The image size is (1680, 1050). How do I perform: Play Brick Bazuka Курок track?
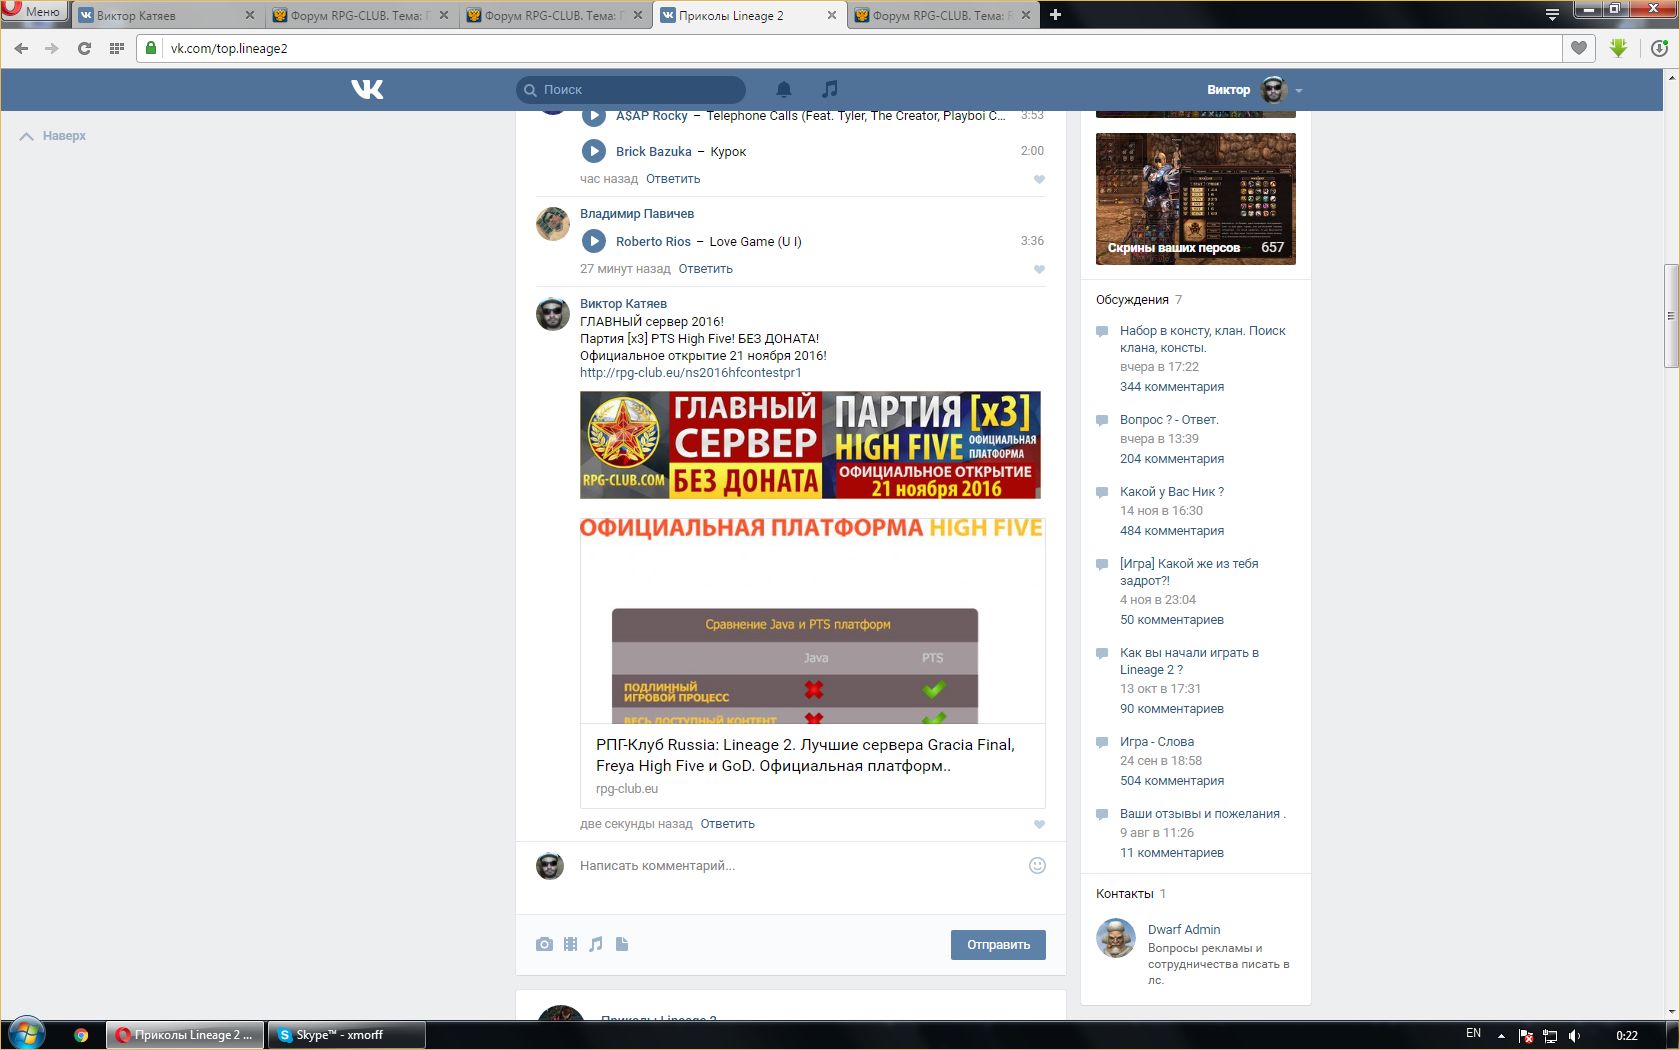594,151
